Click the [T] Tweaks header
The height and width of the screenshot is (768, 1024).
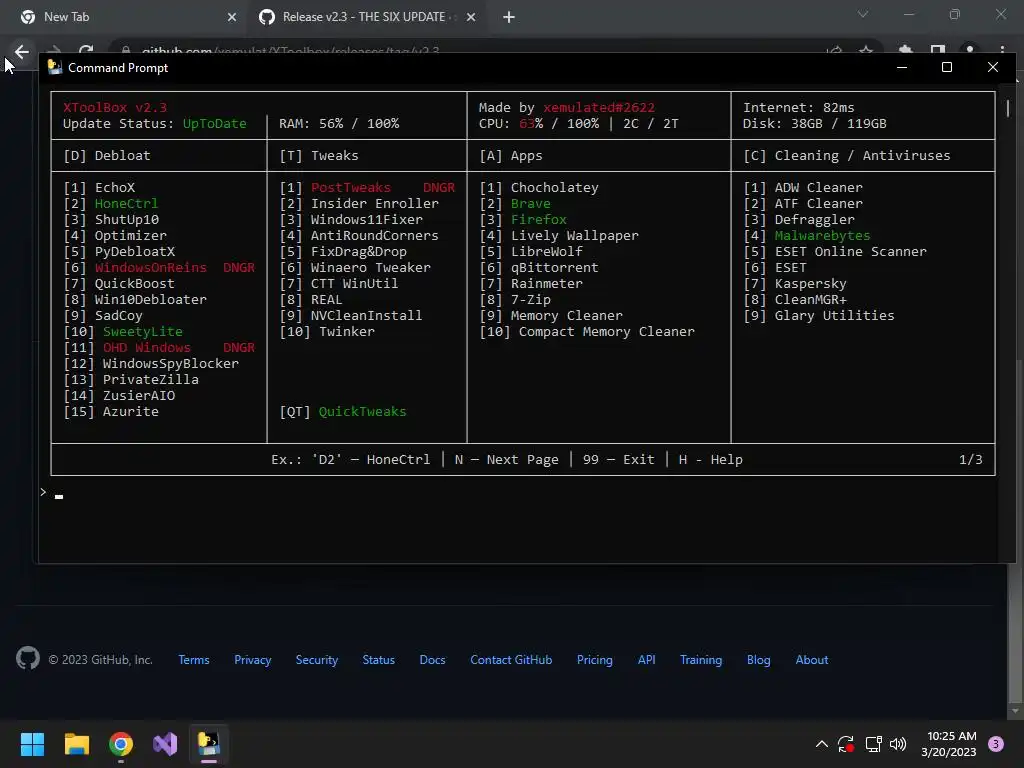tap(319, 155)
